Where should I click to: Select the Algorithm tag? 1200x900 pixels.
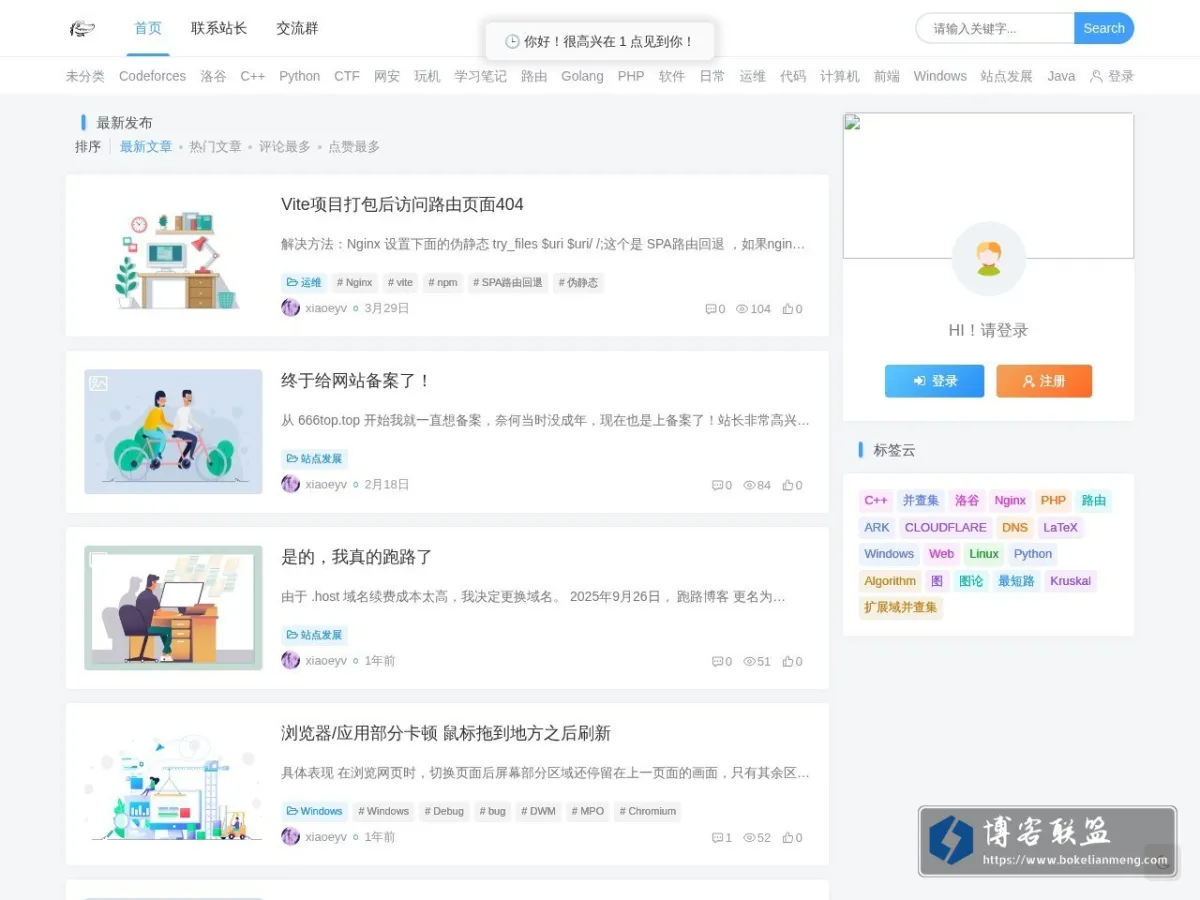point(890,581)
